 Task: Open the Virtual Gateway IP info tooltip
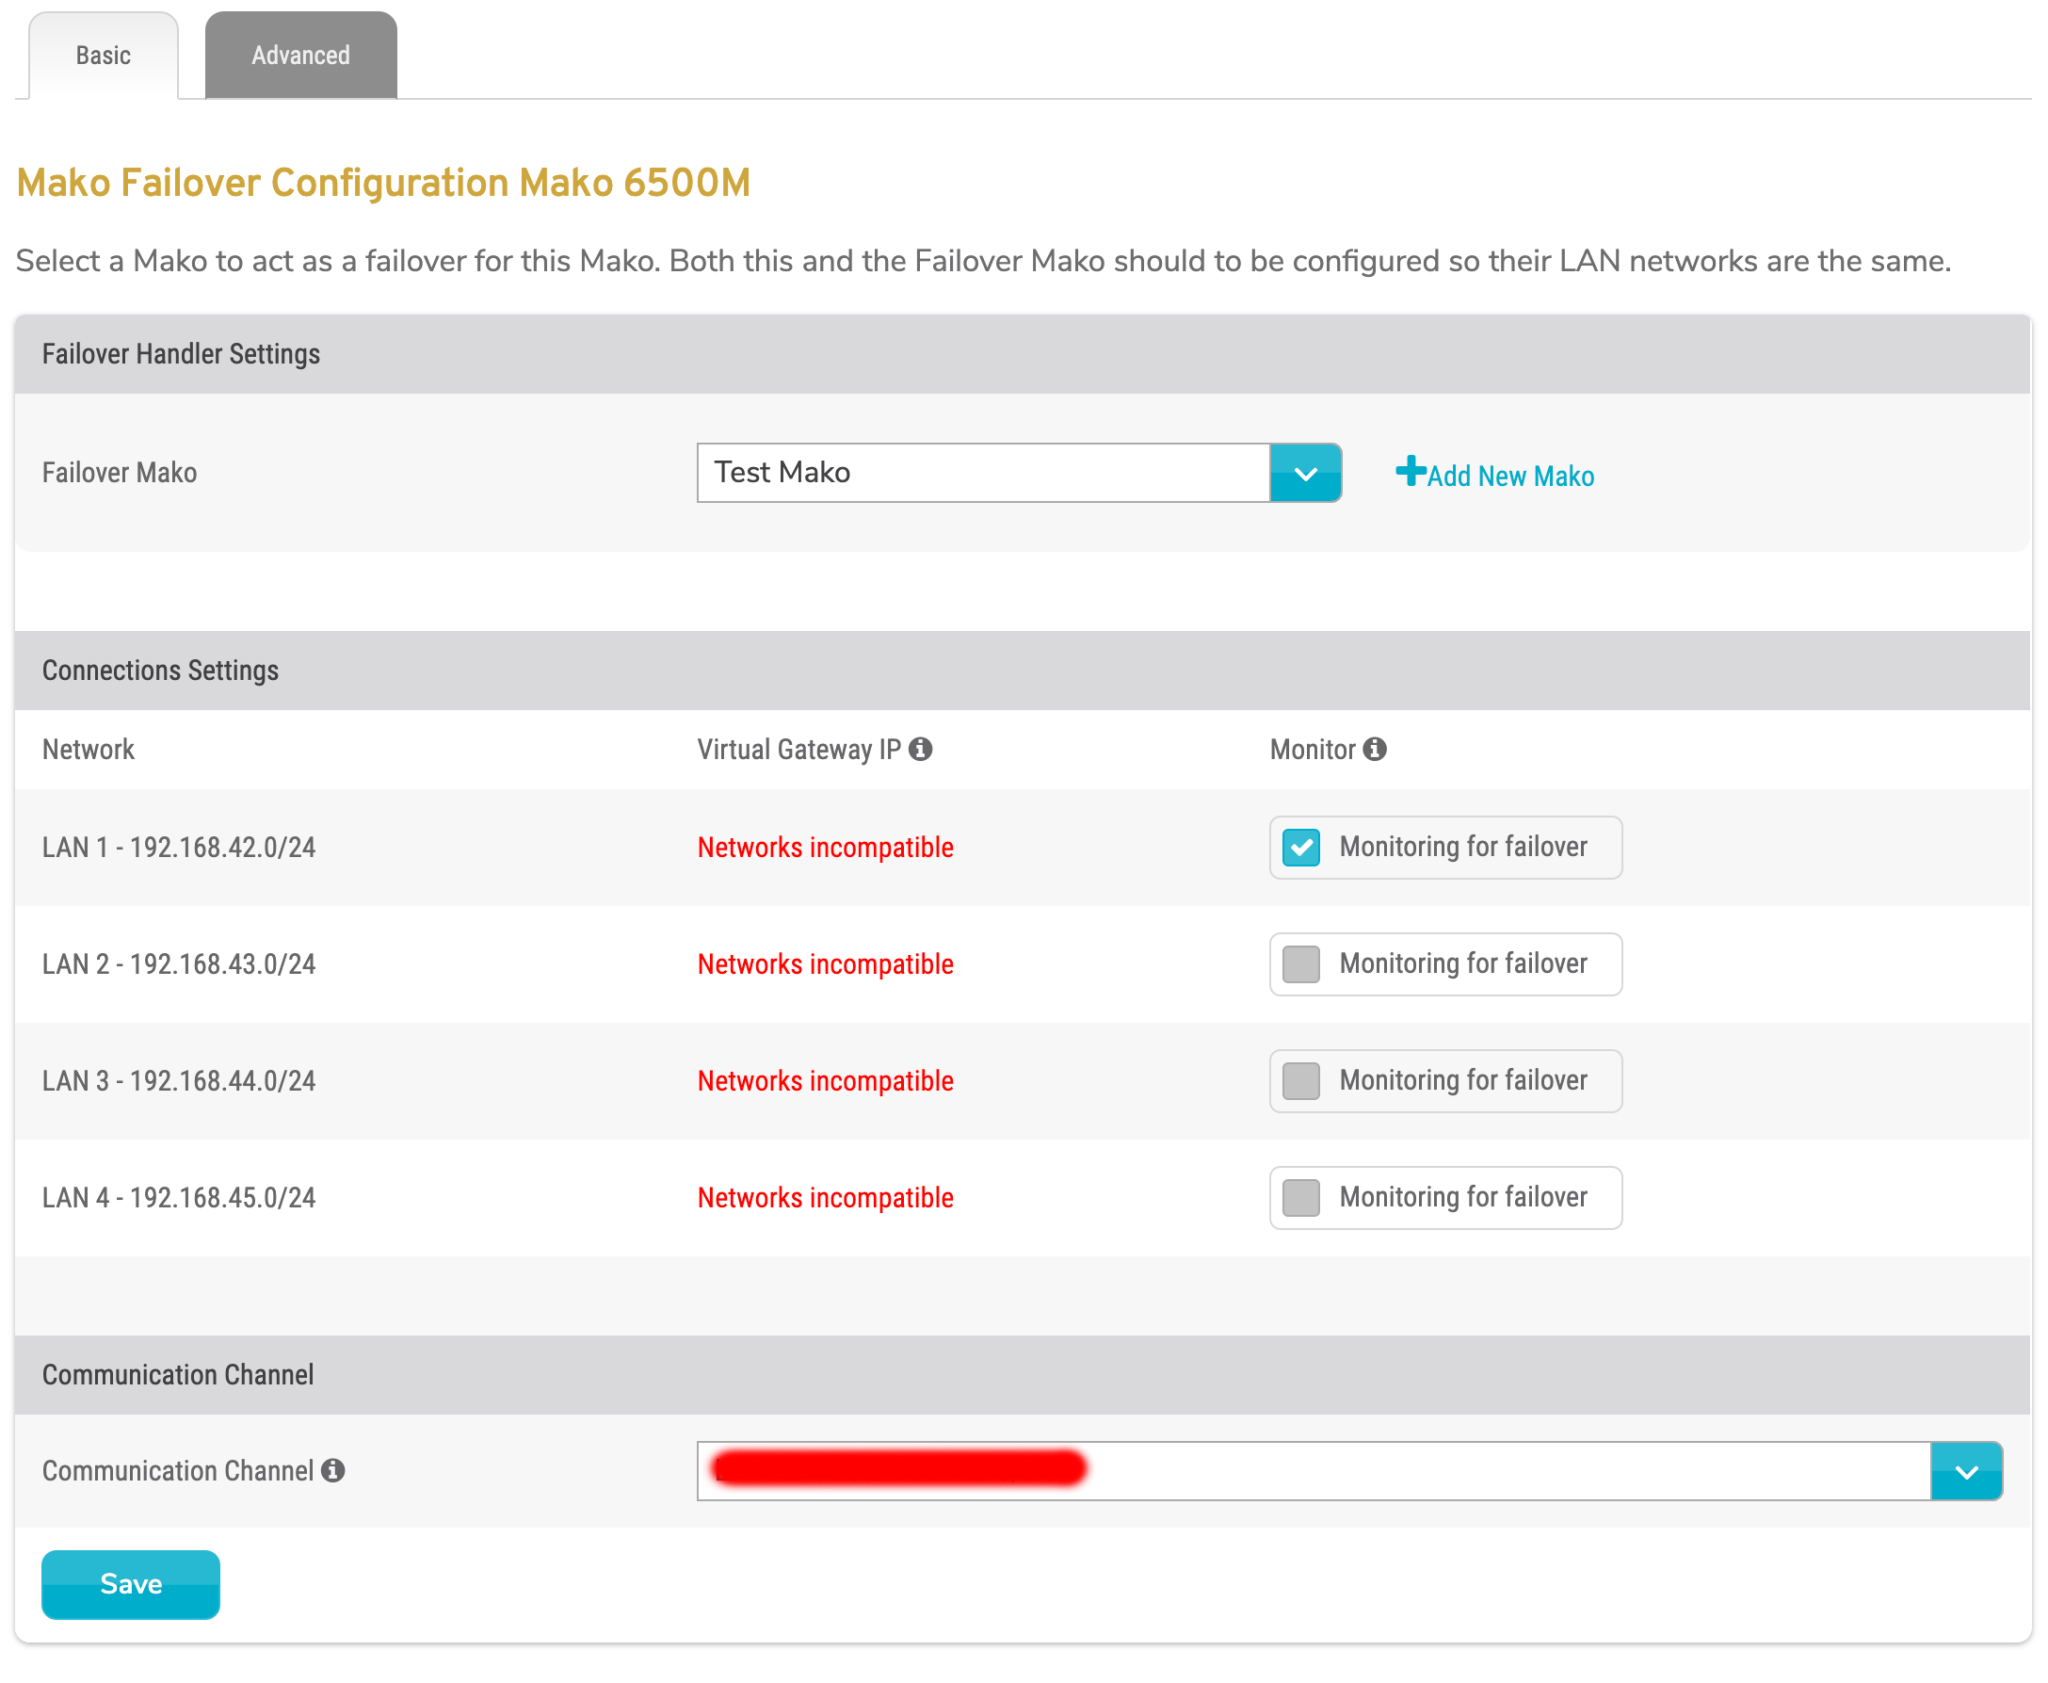pos(922,748)
